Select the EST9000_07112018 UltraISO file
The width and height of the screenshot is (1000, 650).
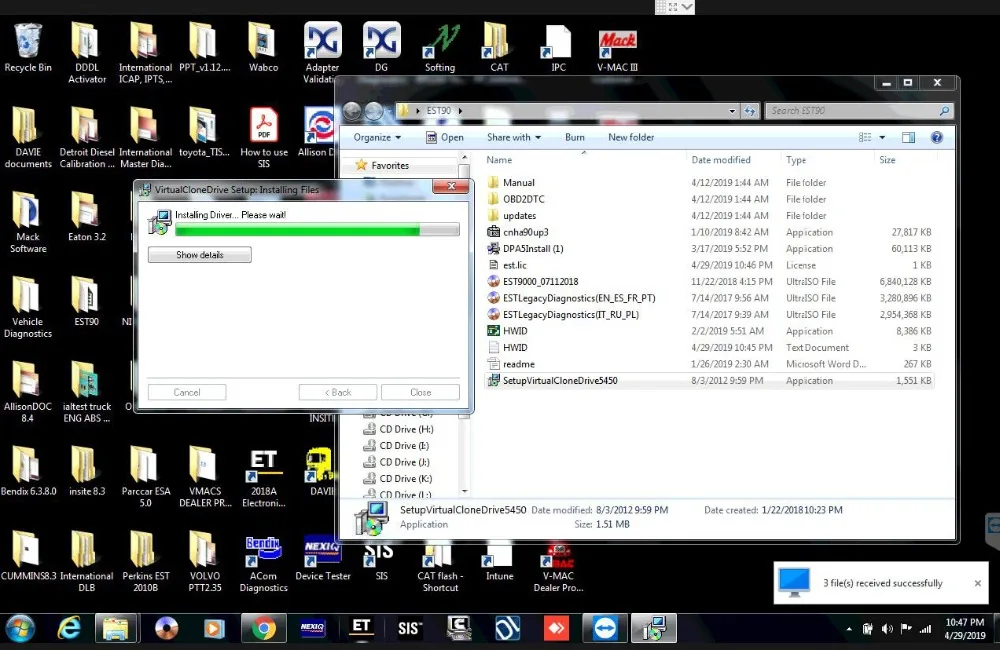click(x=708, y=281)
